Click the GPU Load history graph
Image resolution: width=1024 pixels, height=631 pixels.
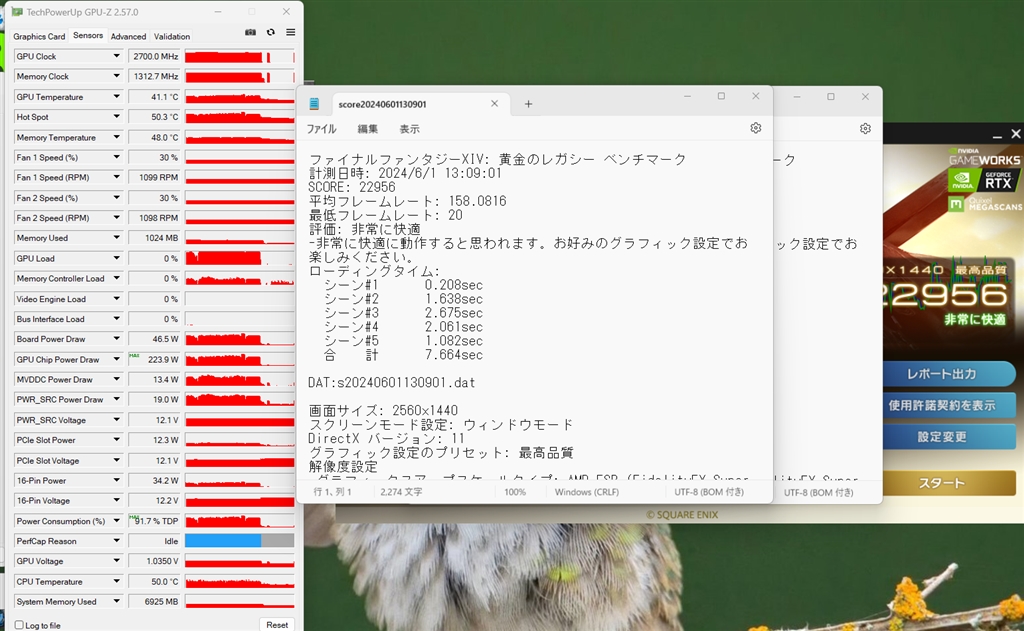(x=240, y=259)
